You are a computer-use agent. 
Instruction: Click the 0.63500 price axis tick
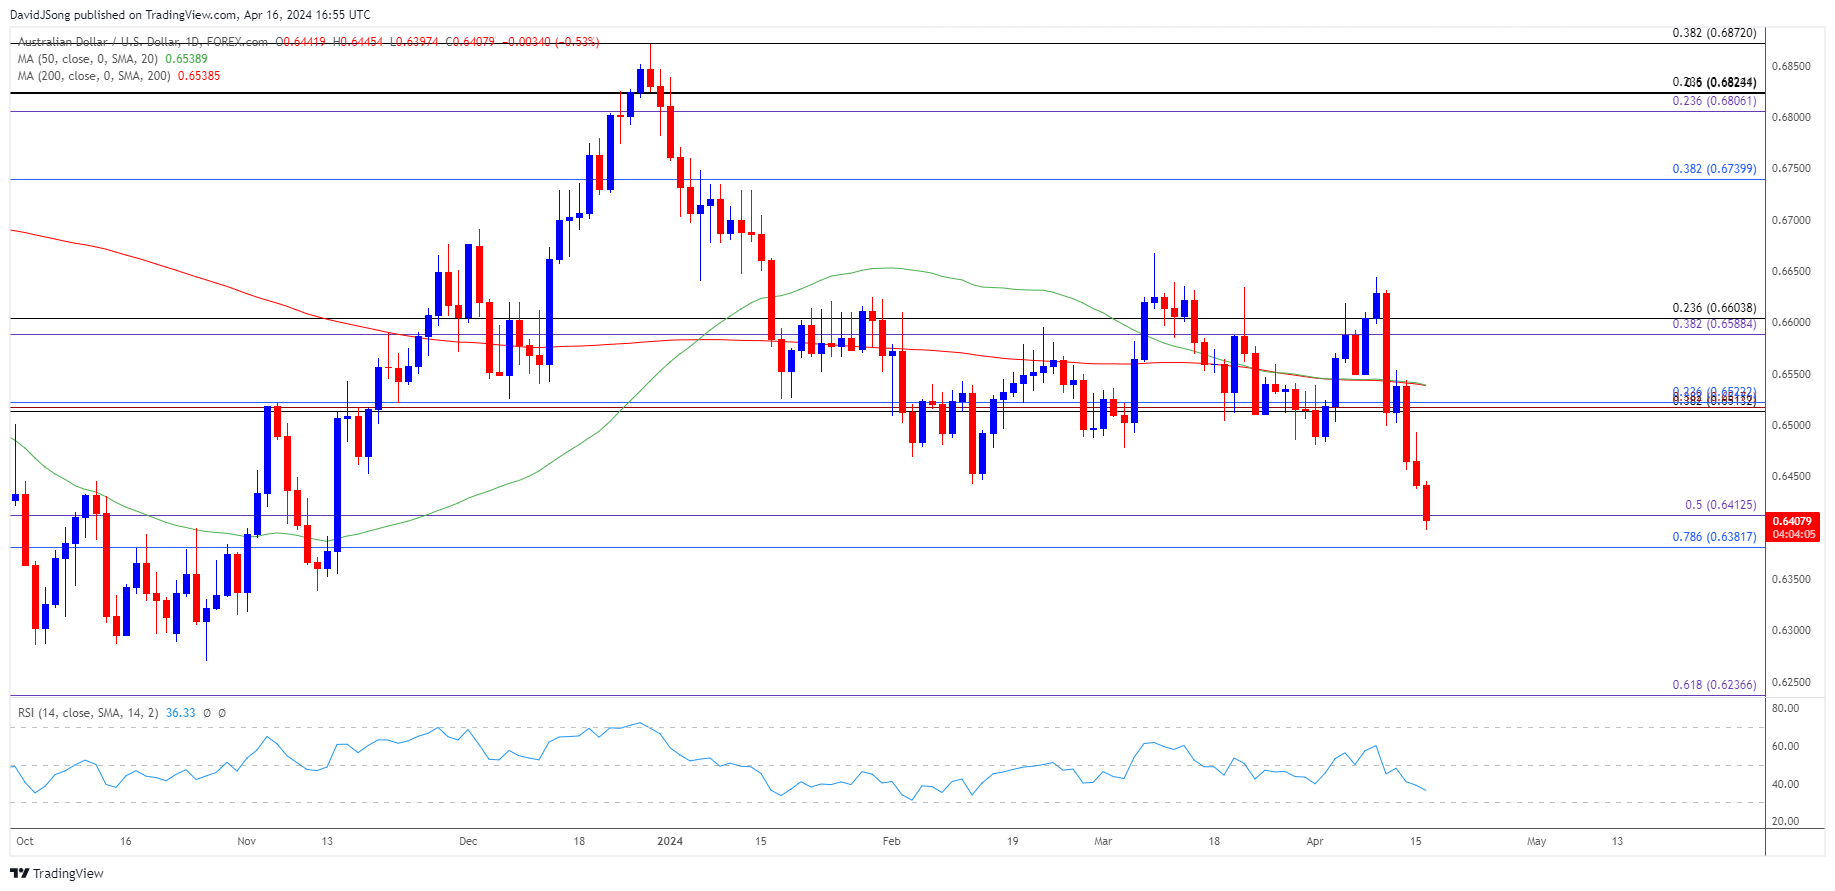point(1791,580)
